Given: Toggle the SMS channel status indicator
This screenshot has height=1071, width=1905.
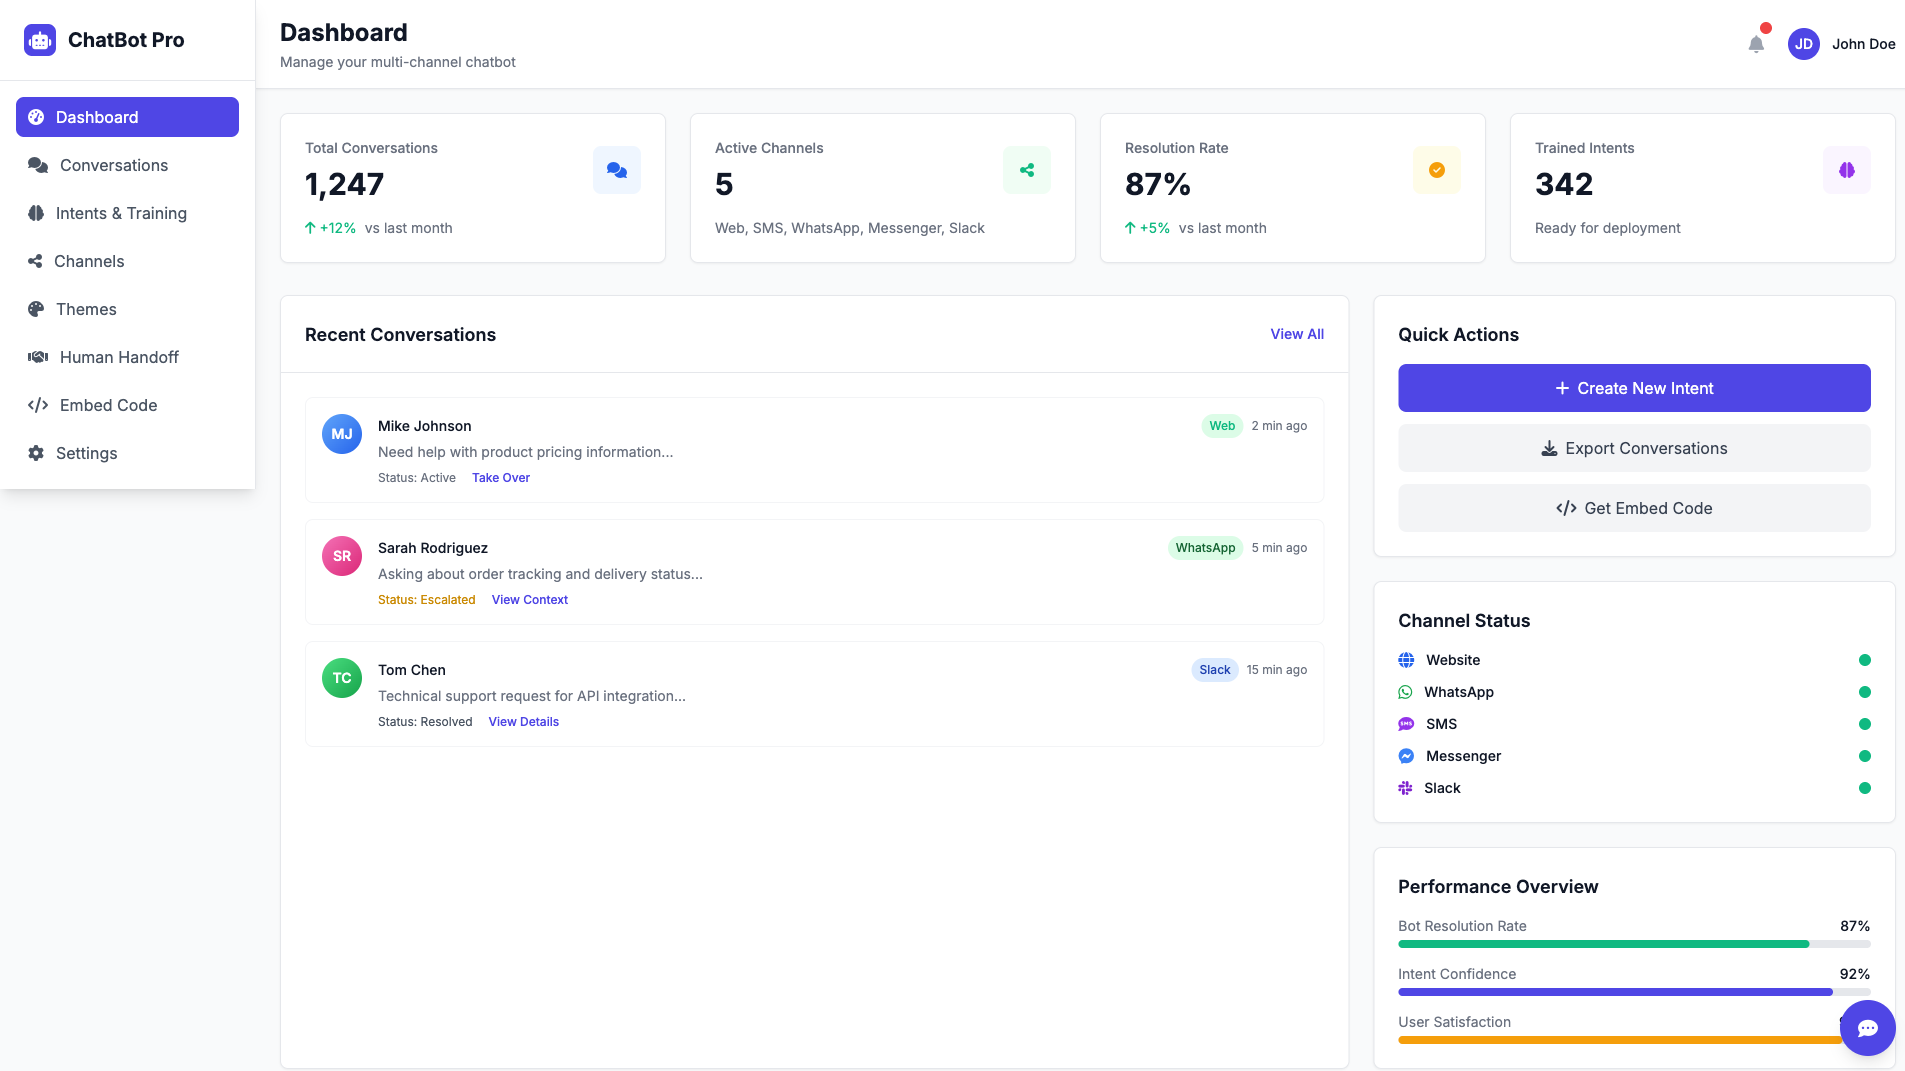Looking at the screenshot, I should [1864, 723].
